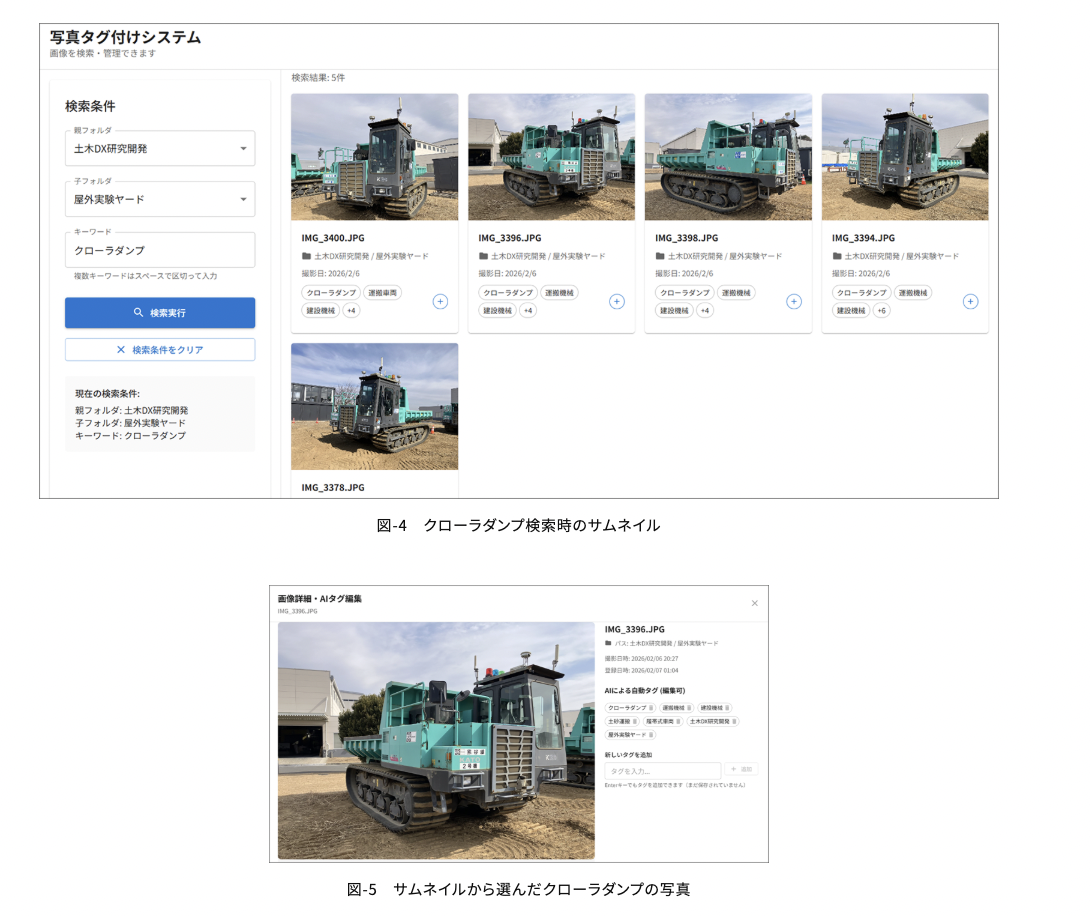Click the plus icon on IMG_3396.JPG card
This screenshot has width=1090, height=916.
tap(617, 301)
